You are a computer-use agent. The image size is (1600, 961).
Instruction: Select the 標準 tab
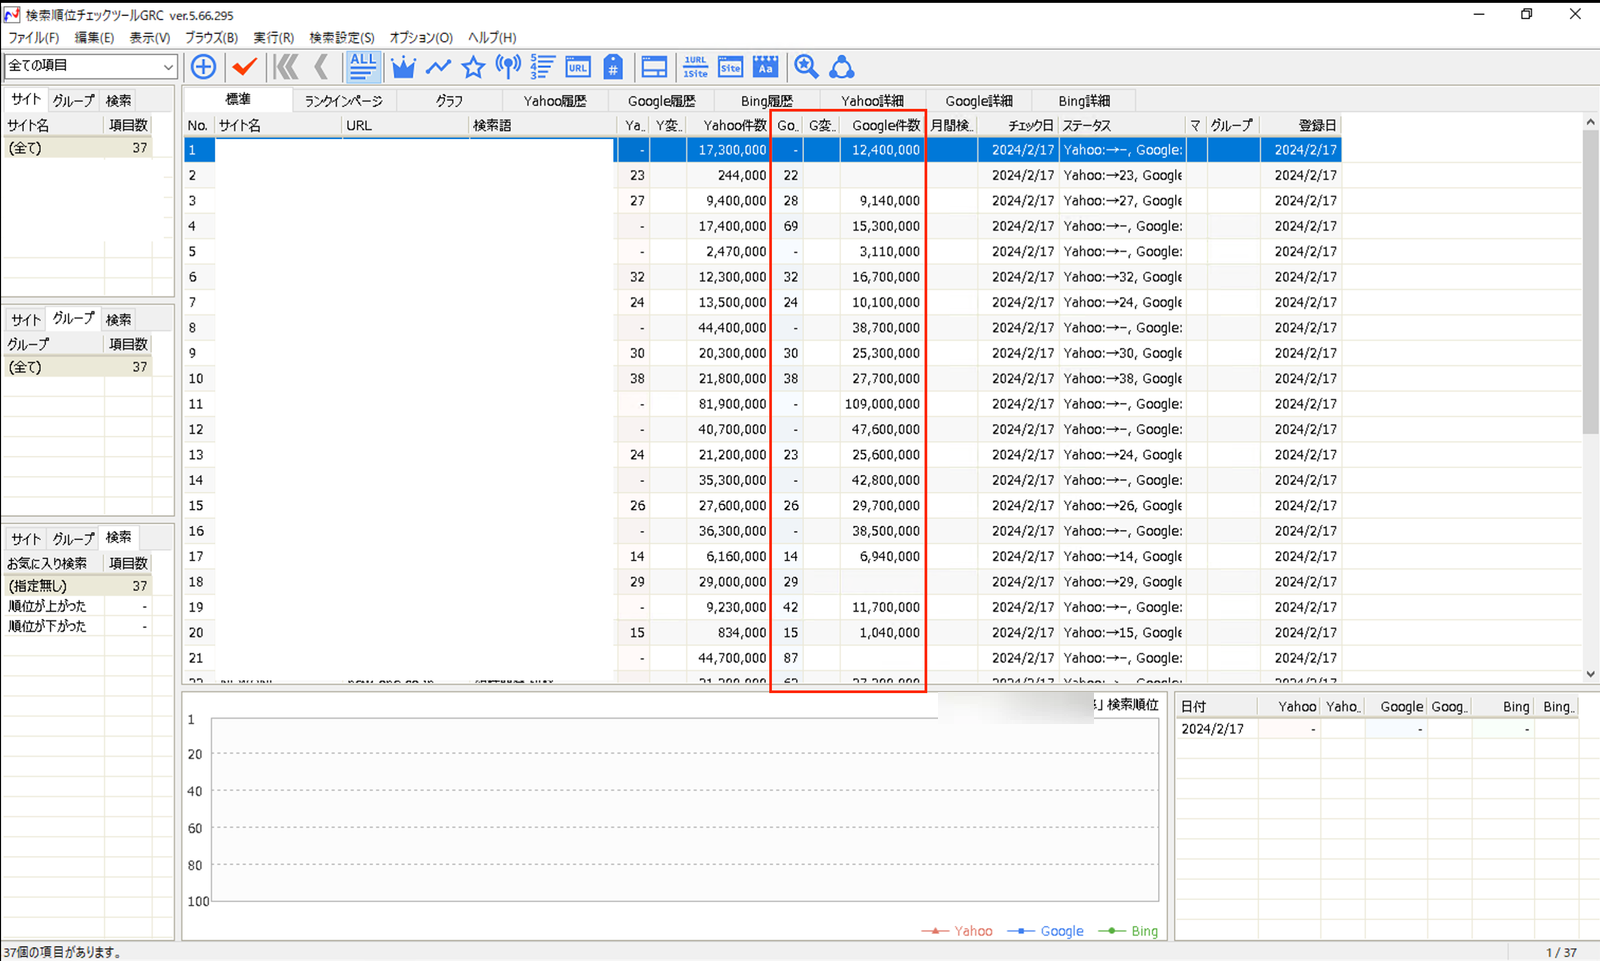238,99
